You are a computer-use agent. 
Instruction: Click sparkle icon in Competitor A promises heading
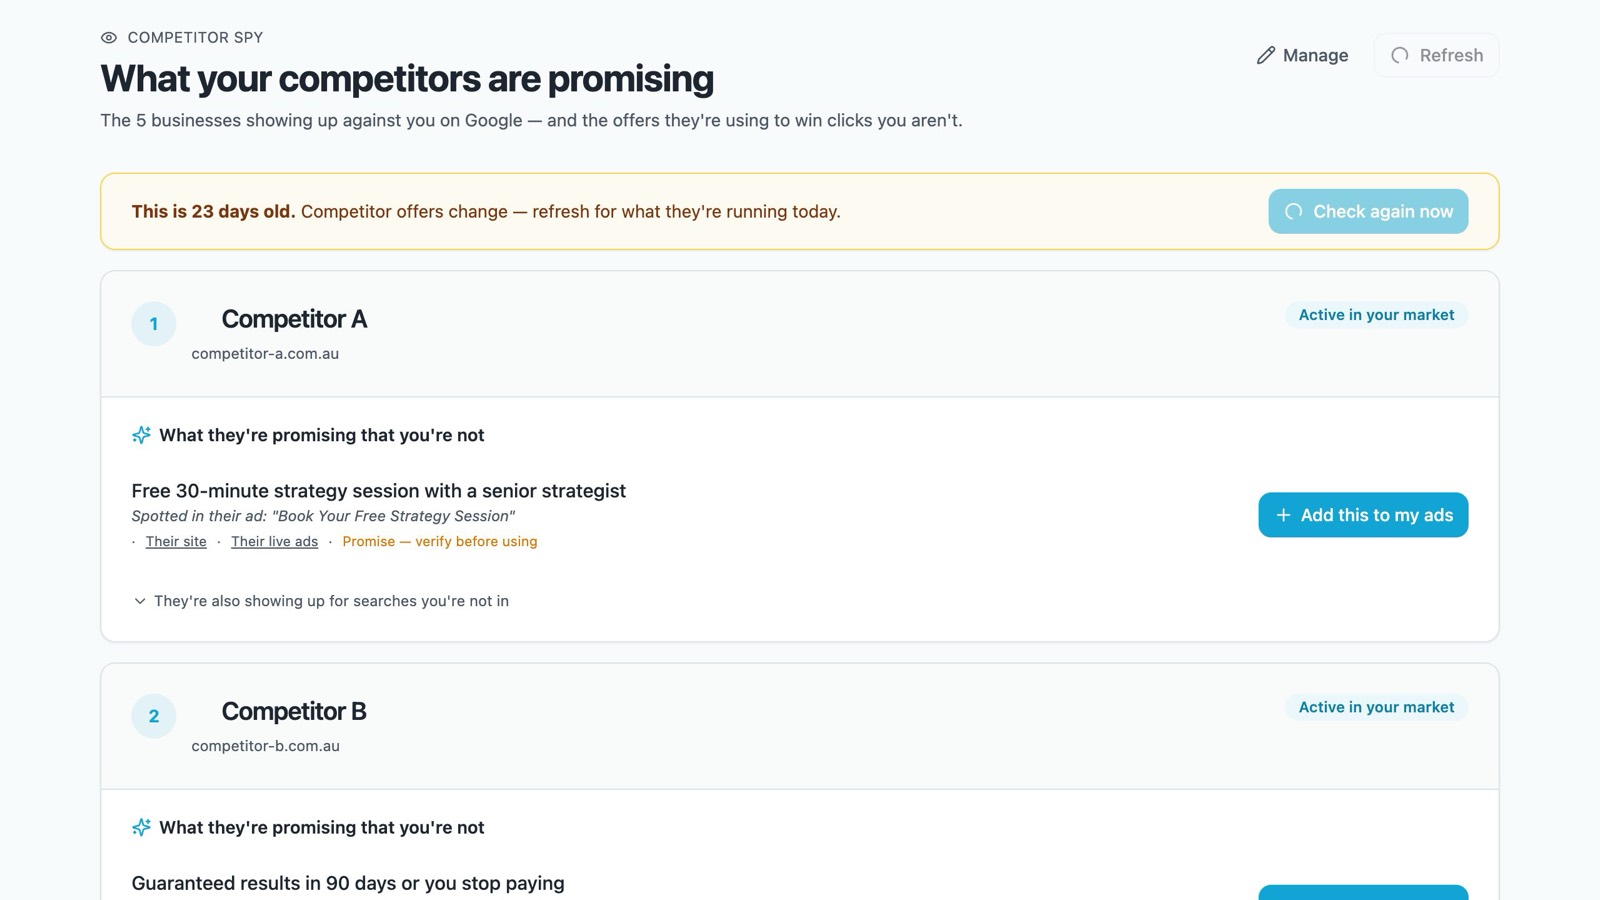click(141, 435)
